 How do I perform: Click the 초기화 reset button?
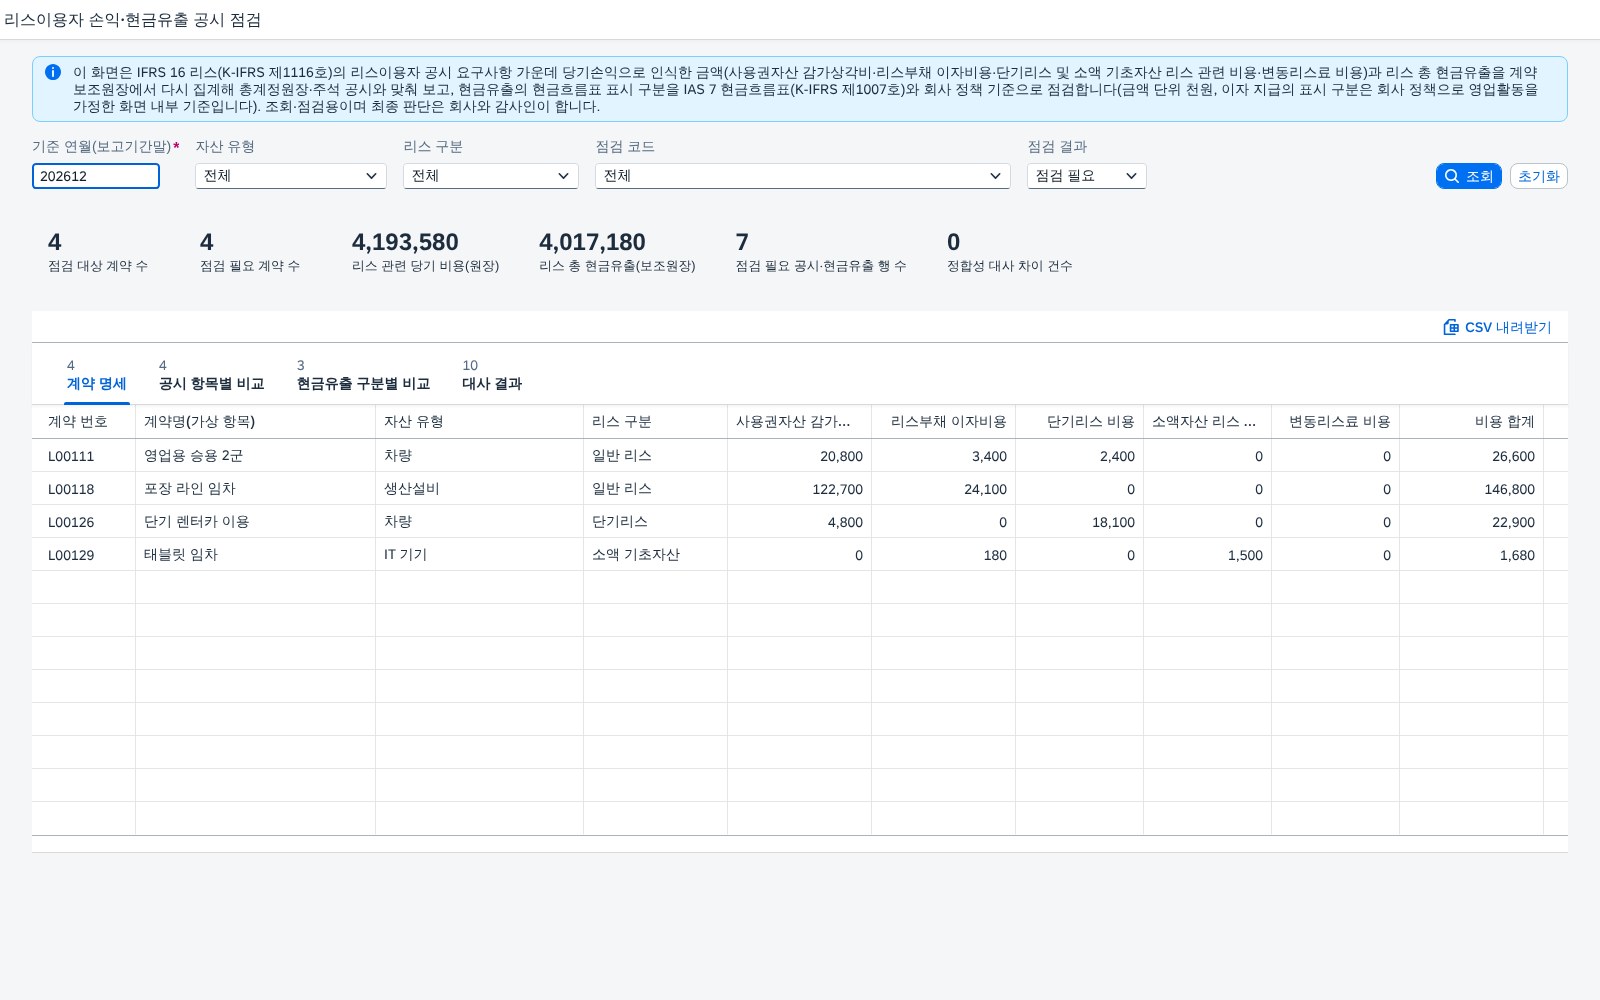click(1538, 176)
